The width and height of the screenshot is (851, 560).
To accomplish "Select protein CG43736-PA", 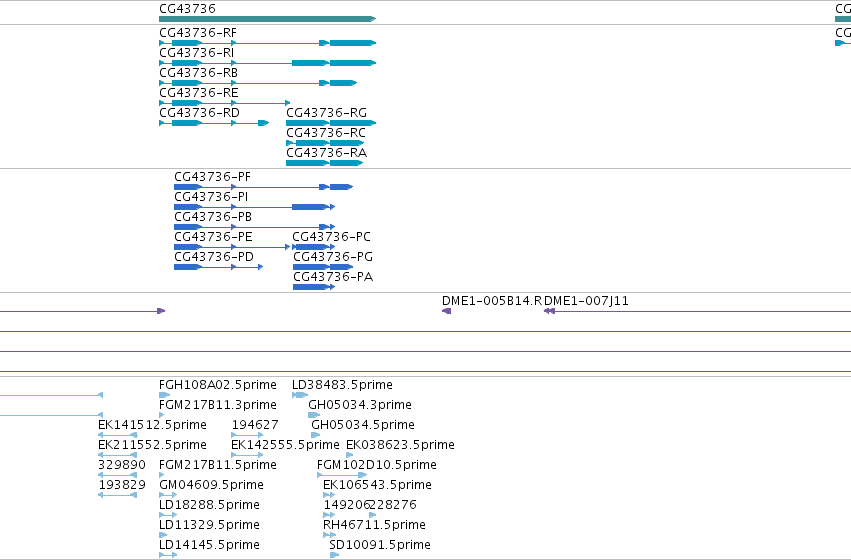I will [x=314, y=288].
